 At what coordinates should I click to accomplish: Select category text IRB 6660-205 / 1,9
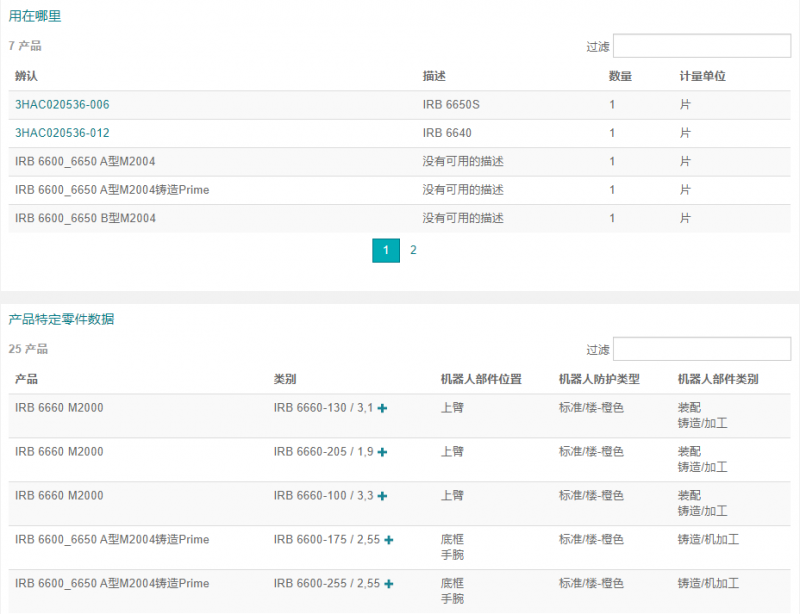[323, 452]
